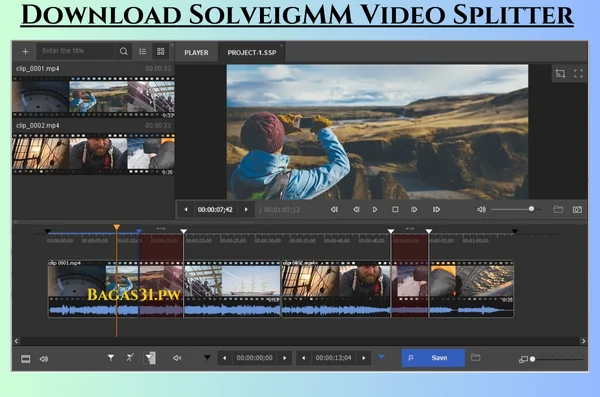Screen dimensions: 600x397
Task: Decrease the 00:00:13;04 end time
Action: click(304, 358)
